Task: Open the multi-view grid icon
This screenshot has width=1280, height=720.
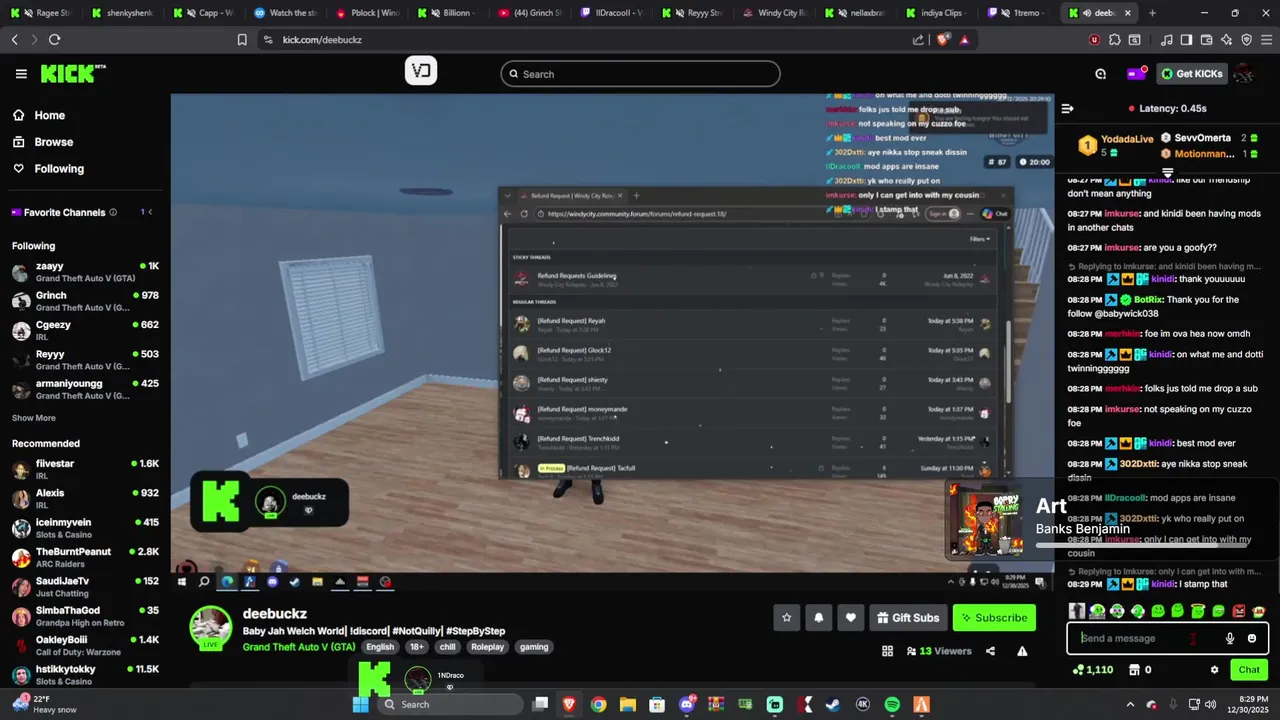Action: [x=887, y=651]
